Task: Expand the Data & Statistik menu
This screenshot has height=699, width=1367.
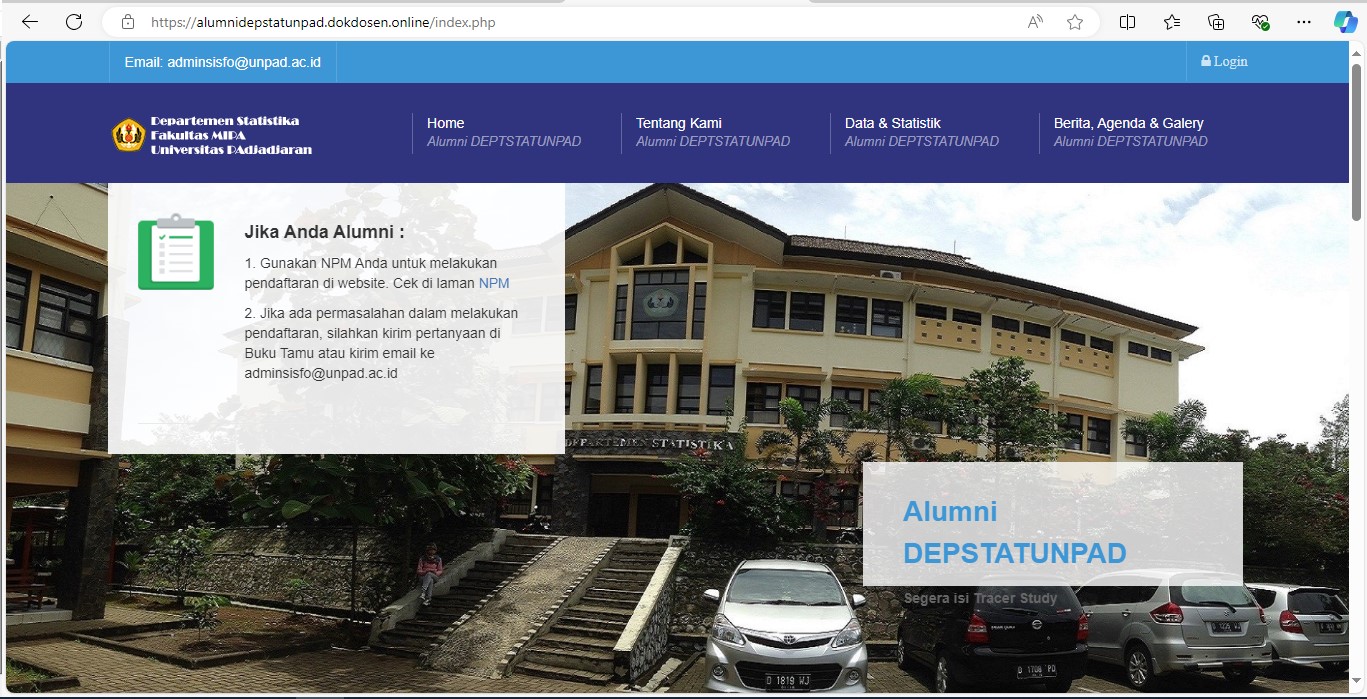Action: tap(892, 123)
